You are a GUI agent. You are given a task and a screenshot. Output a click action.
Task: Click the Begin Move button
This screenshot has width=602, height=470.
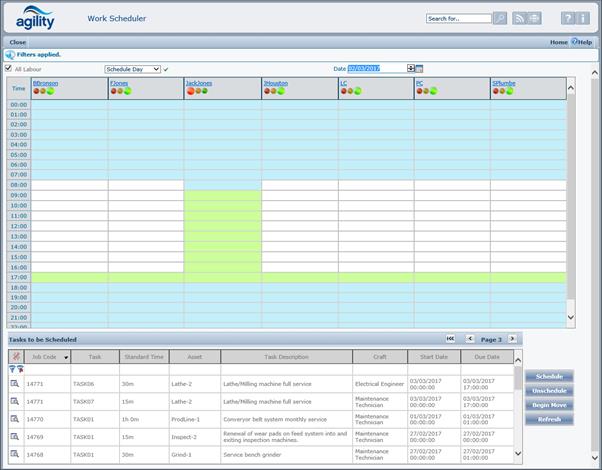[x=549, y=405]
